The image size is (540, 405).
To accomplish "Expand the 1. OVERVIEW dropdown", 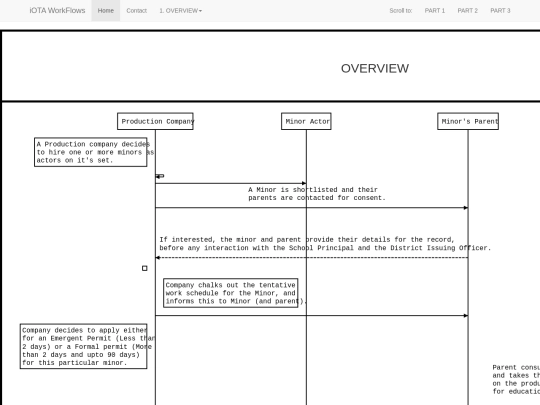I will [180, 11].
